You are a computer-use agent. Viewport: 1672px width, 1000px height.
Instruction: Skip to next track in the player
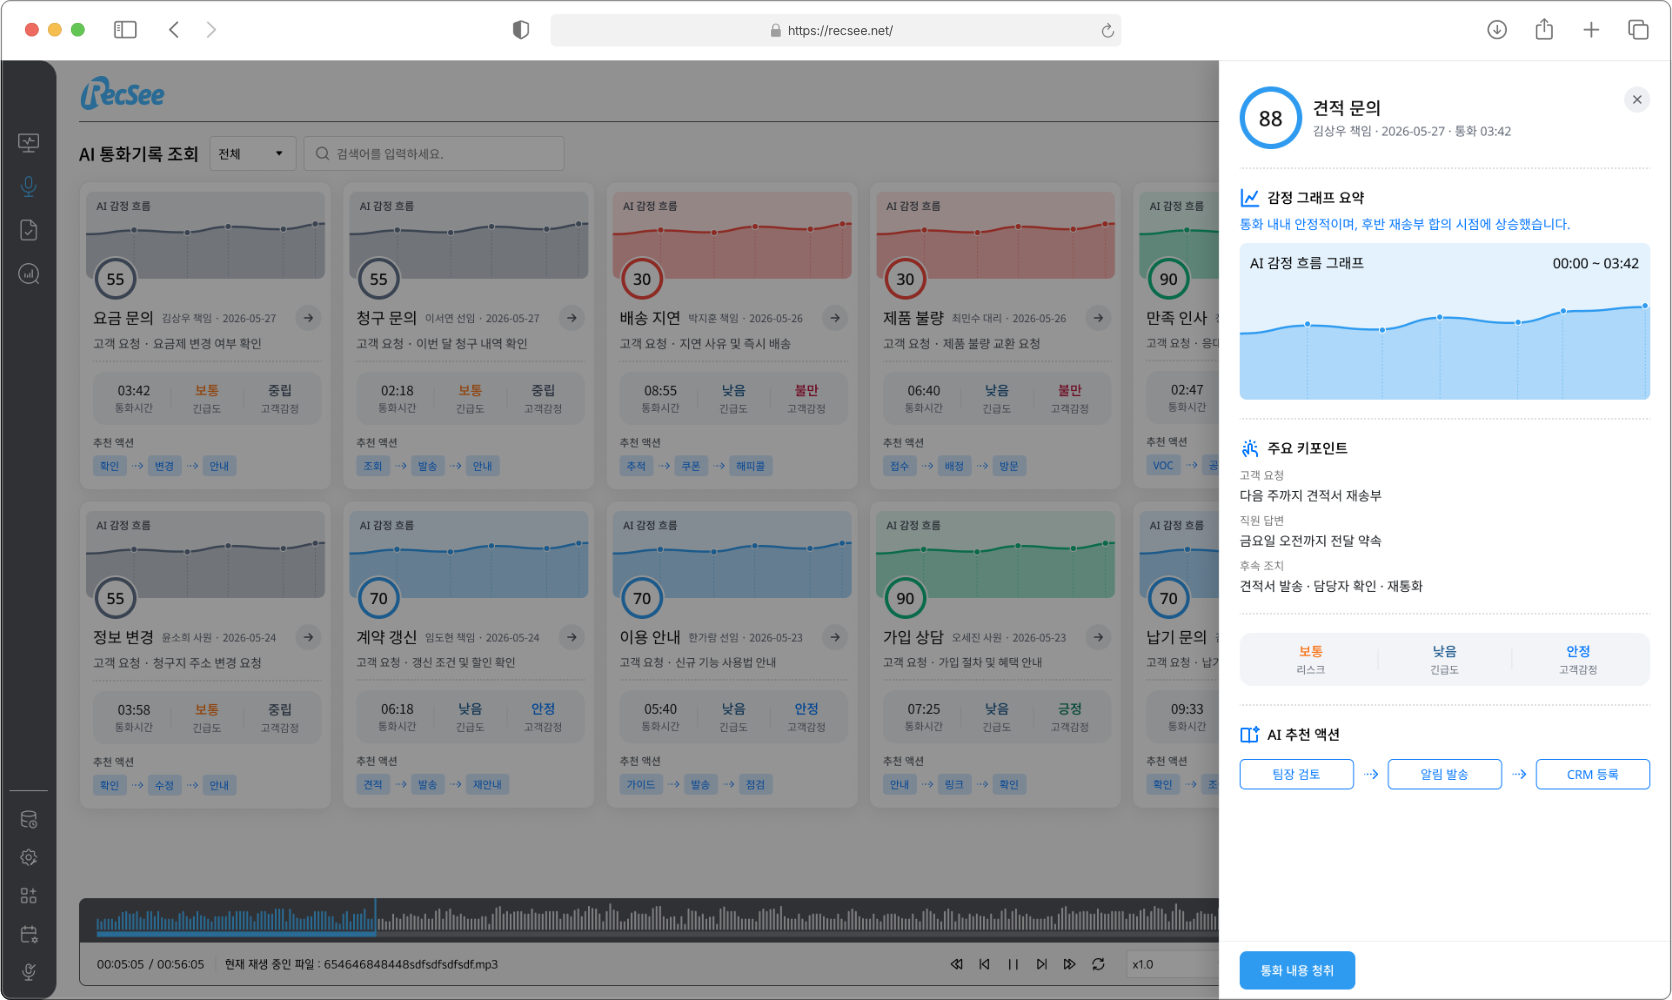(1041, 964)
